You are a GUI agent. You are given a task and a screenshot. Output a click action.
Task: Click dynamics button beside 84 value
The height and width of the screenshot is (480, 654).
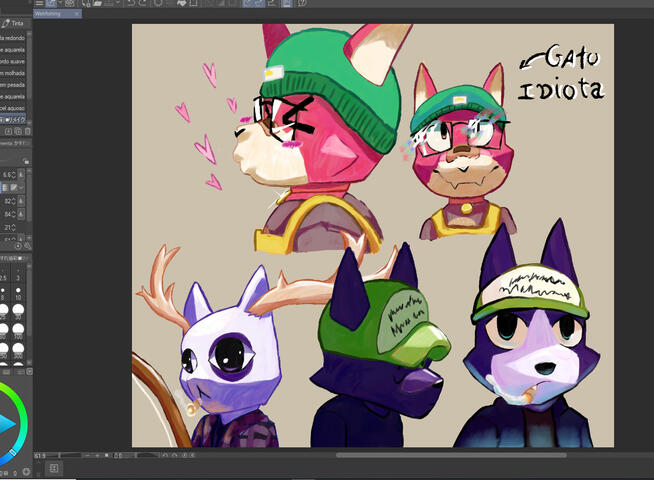tap(20, 214)
